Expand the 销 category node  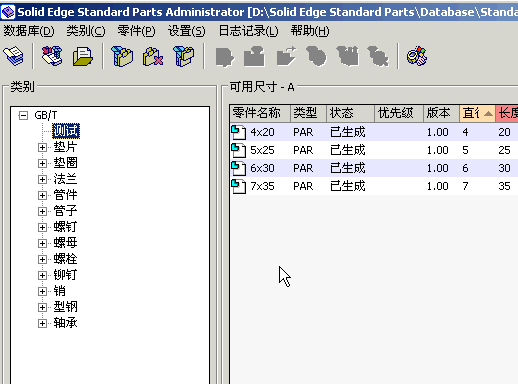click(42, 291)
